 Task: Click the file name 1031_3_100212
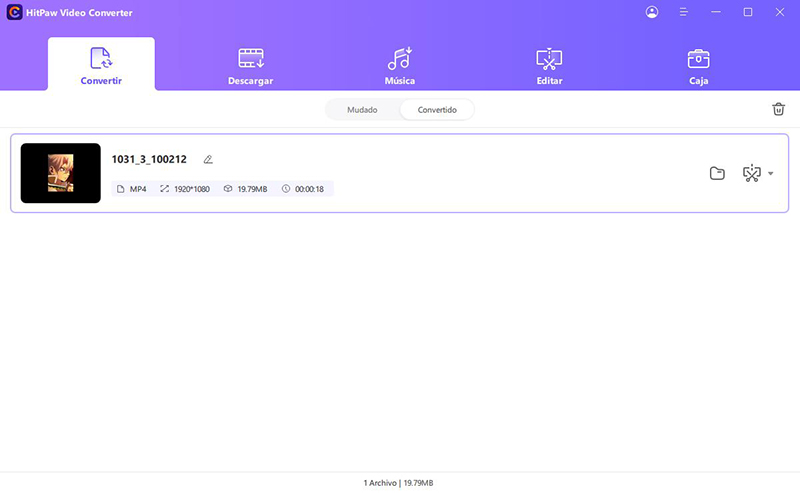pyautogui.click(x=149, y=159)
